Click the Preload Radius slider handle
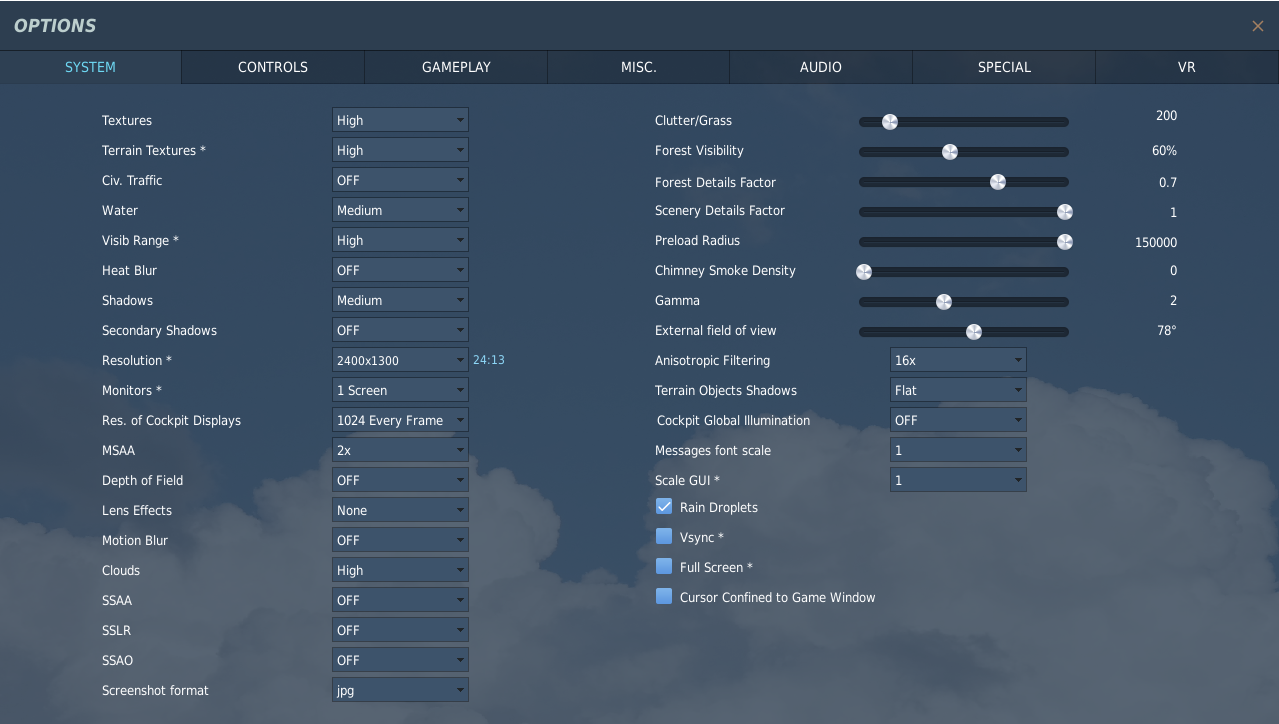Viewport: 1279px width, 724px height. coord(1065,242)
